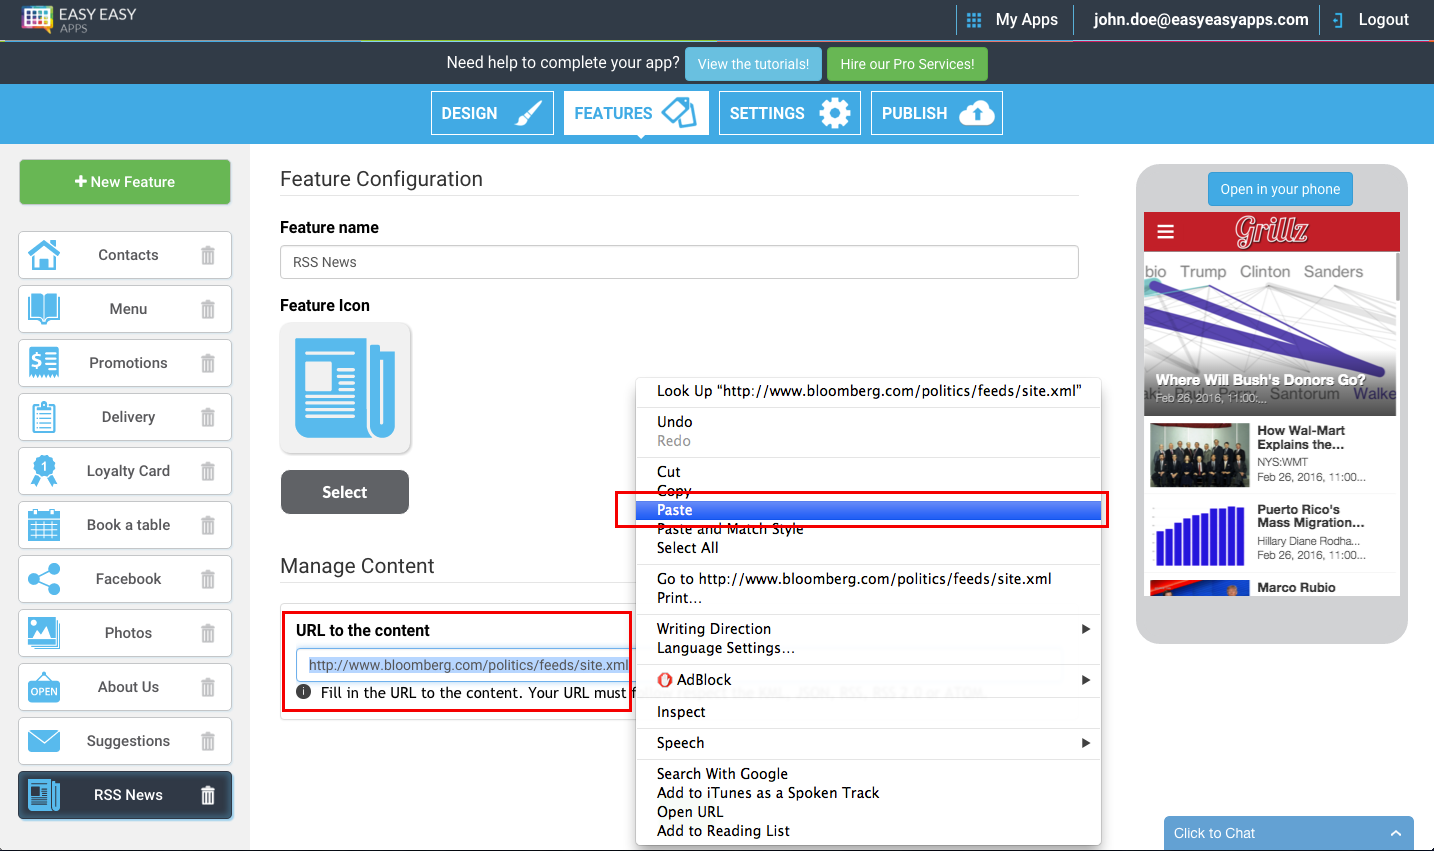
Task: Select the Photos image icon
Action: click(43, 633)
